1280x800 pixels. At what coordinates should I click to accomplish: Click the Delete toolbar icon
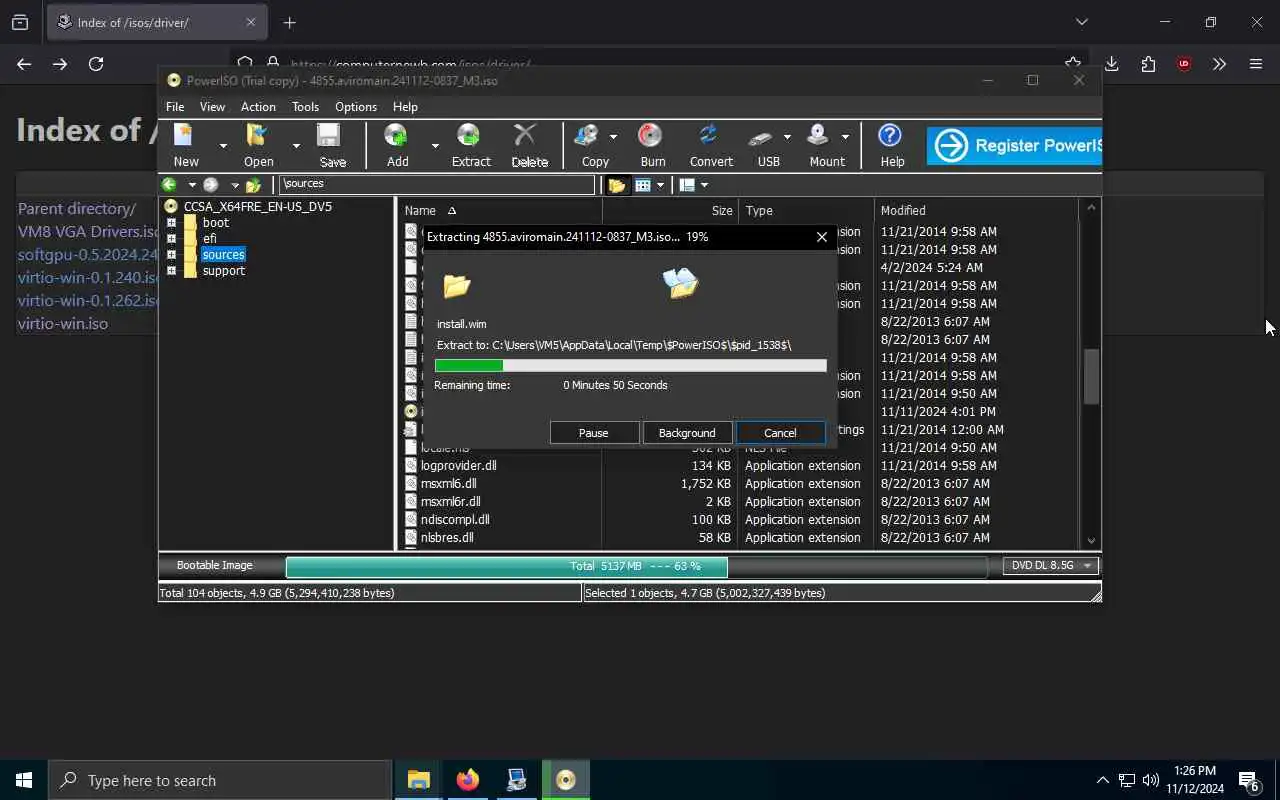pos(526,136)
